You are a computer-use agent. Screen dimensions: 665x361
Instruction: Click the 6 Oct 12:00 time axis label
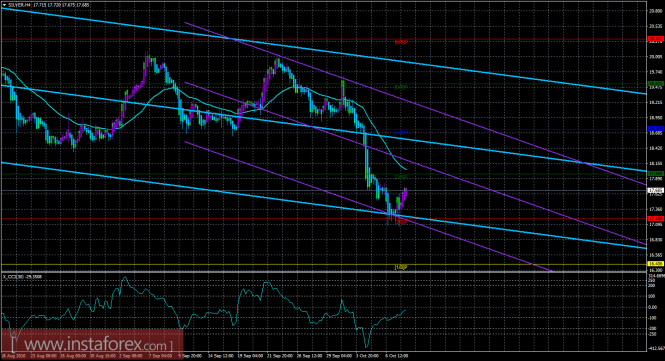(x=397, y=356)
